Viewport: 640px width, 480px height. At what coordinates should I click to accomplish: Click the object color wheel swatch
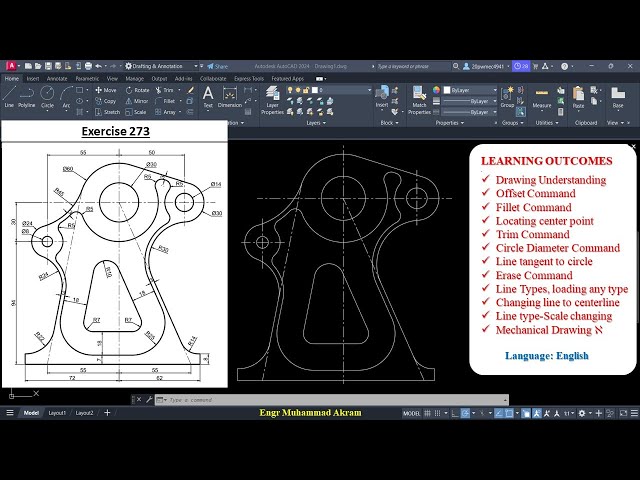[436, 90]
